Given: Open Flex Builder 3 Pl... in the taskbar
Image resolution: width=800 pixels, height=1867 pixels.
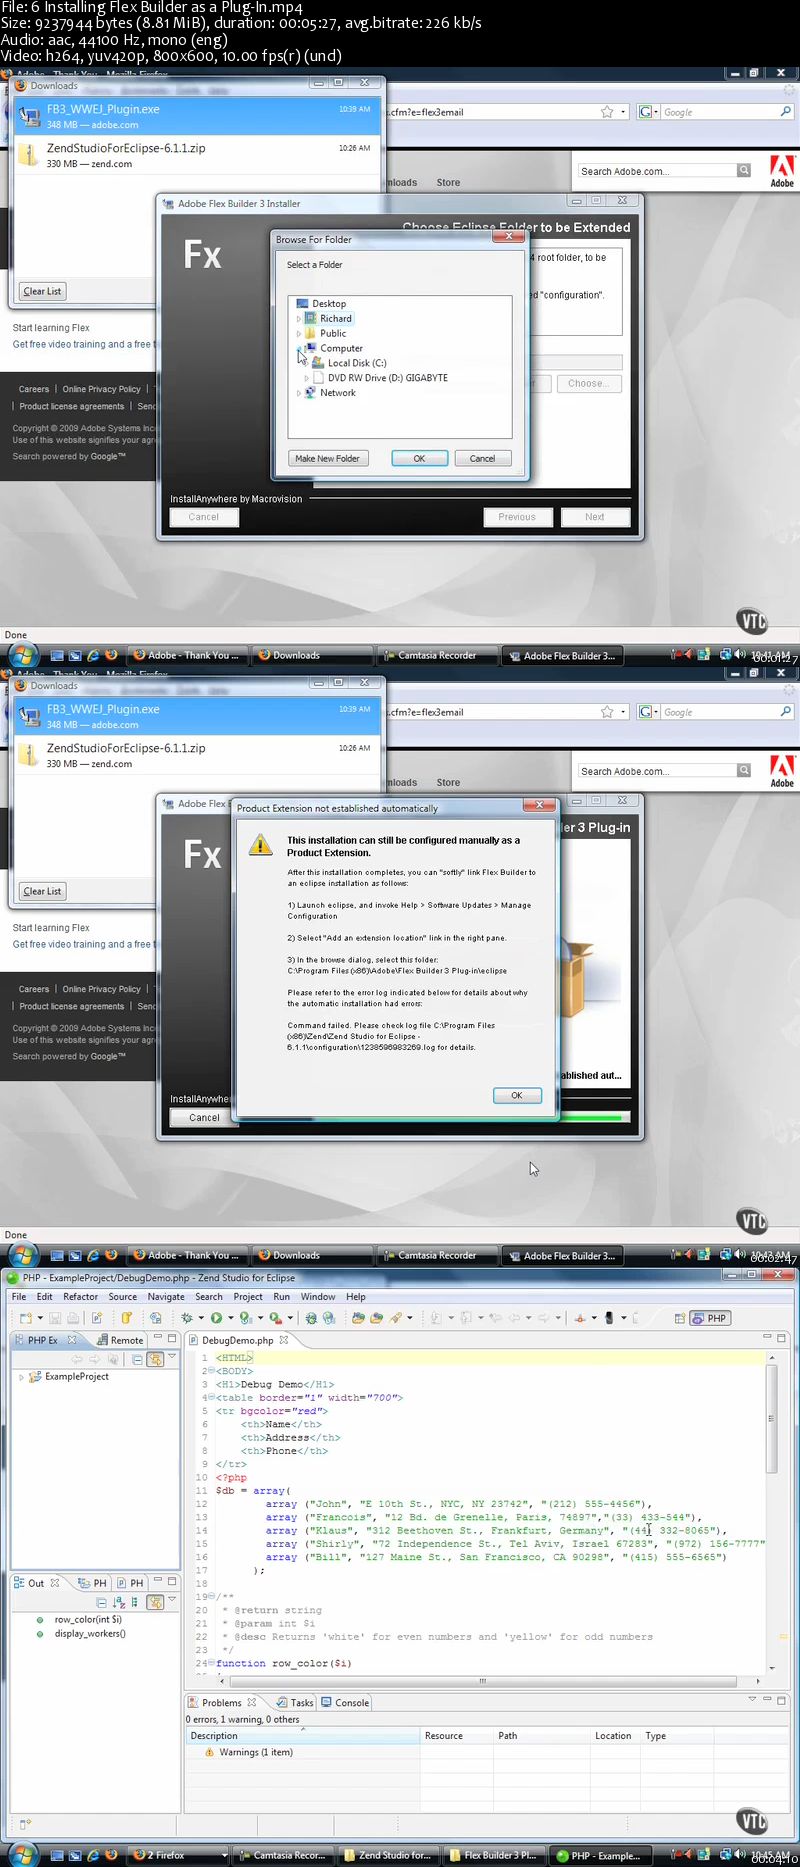Looking at the screenshot, I should [x=493, y=1855].
